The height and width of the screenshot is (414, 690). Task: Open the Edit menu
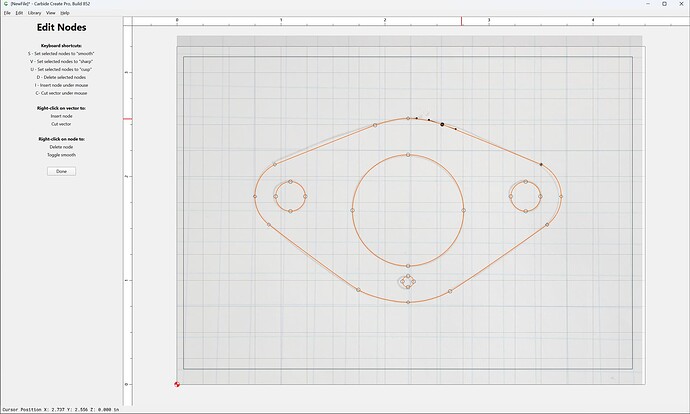[19, 13]
